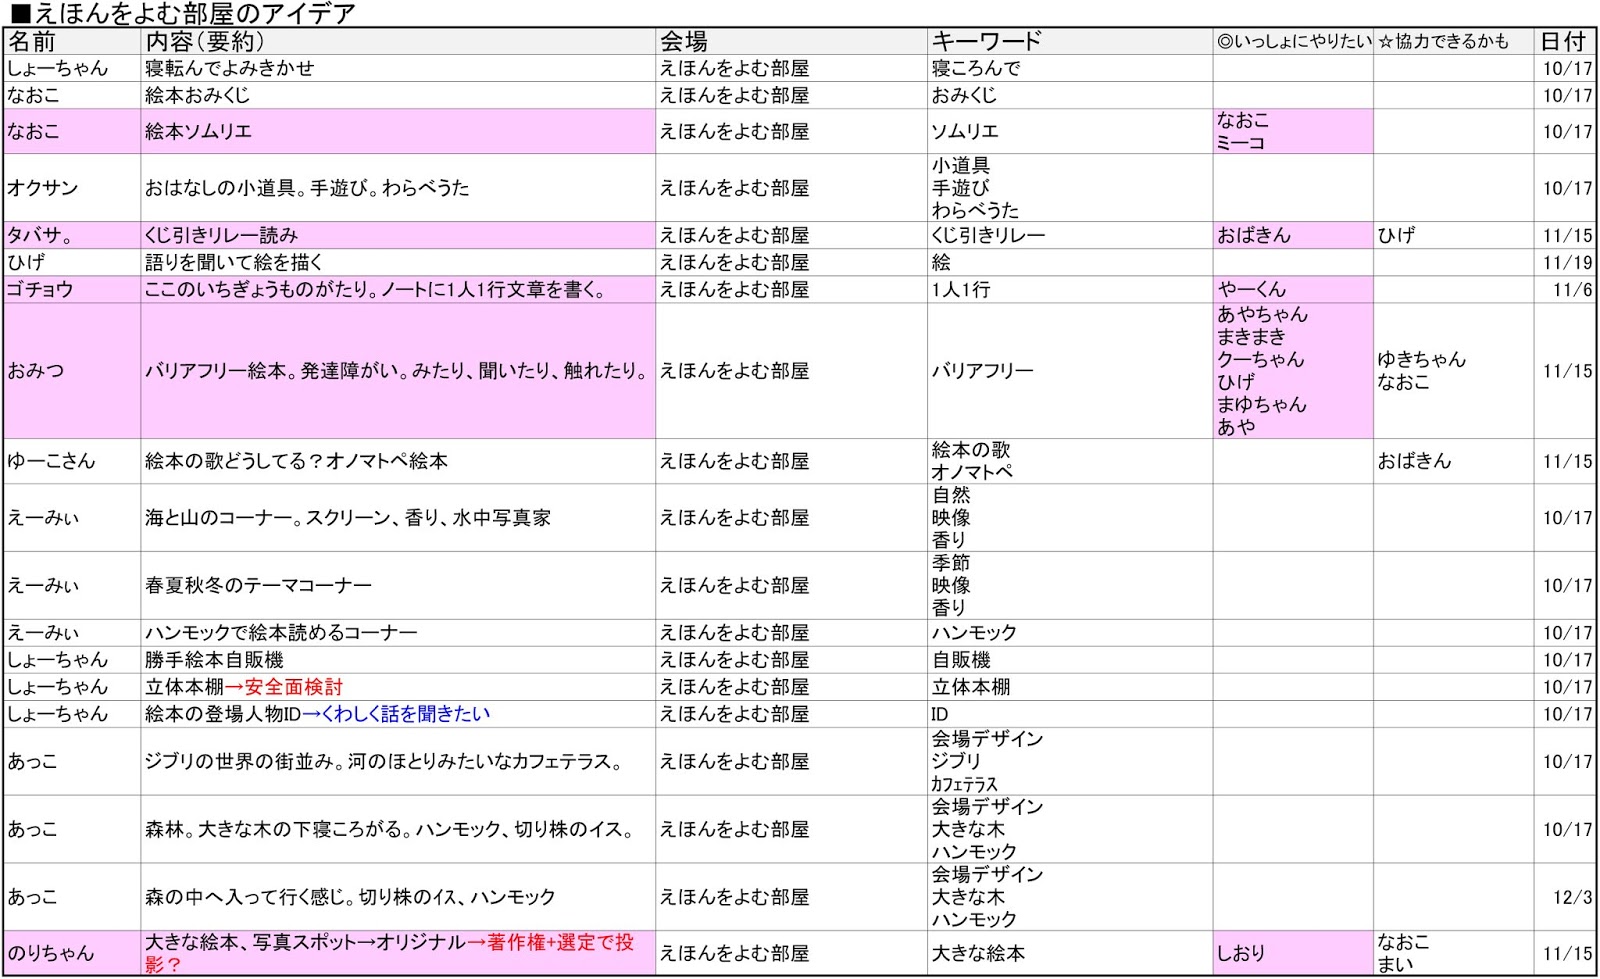Click the keyword cell 自販機

(1070, 660)
